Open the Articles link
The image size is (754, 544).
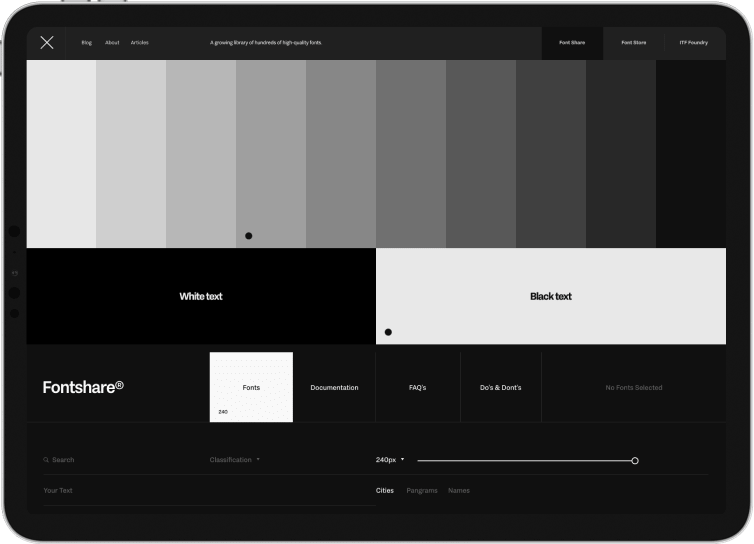[140, 43]
